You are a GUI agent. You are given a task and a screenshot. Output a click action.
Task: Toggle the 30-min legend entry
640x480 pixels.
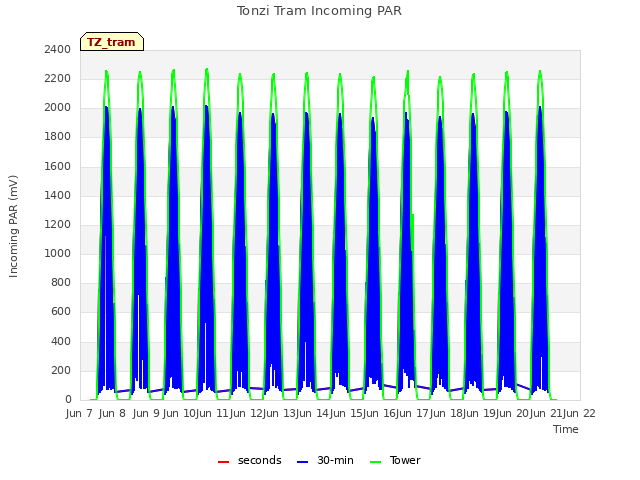pos(325,460)
